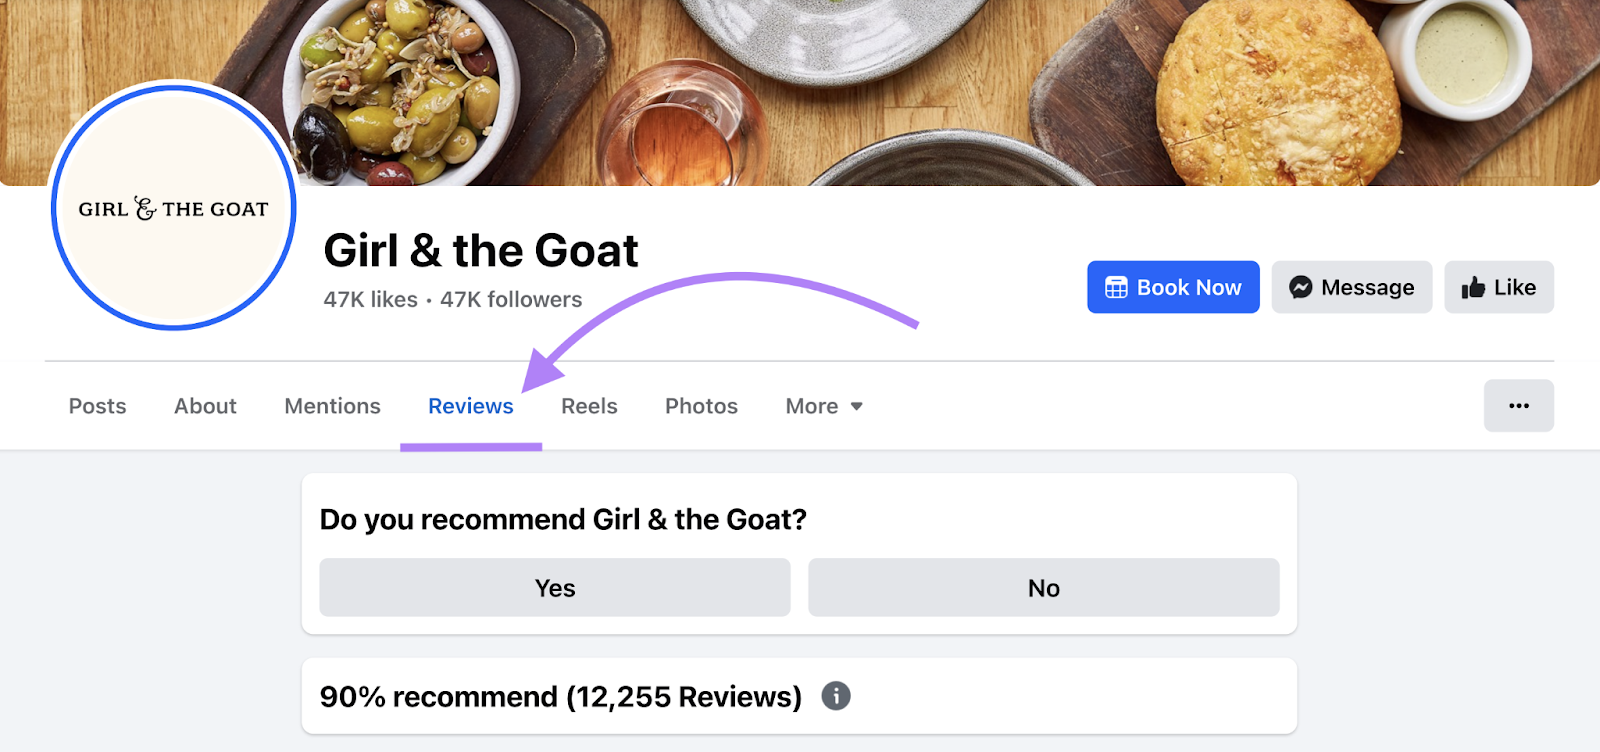1600x752 pixels.
Task: Open the food cover photo
Action: click(x=900, y=90)
